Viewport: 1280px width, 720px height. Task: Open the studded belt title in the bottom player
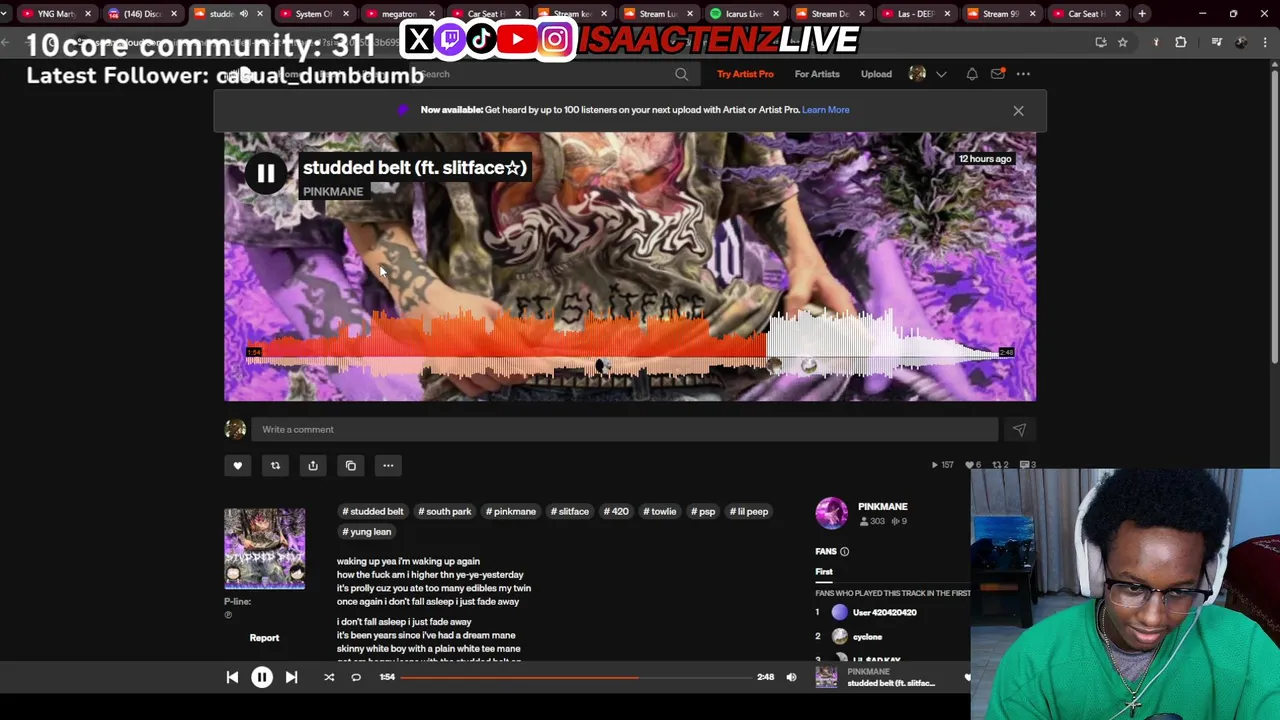pyautogui.click(x=891, y=683)
